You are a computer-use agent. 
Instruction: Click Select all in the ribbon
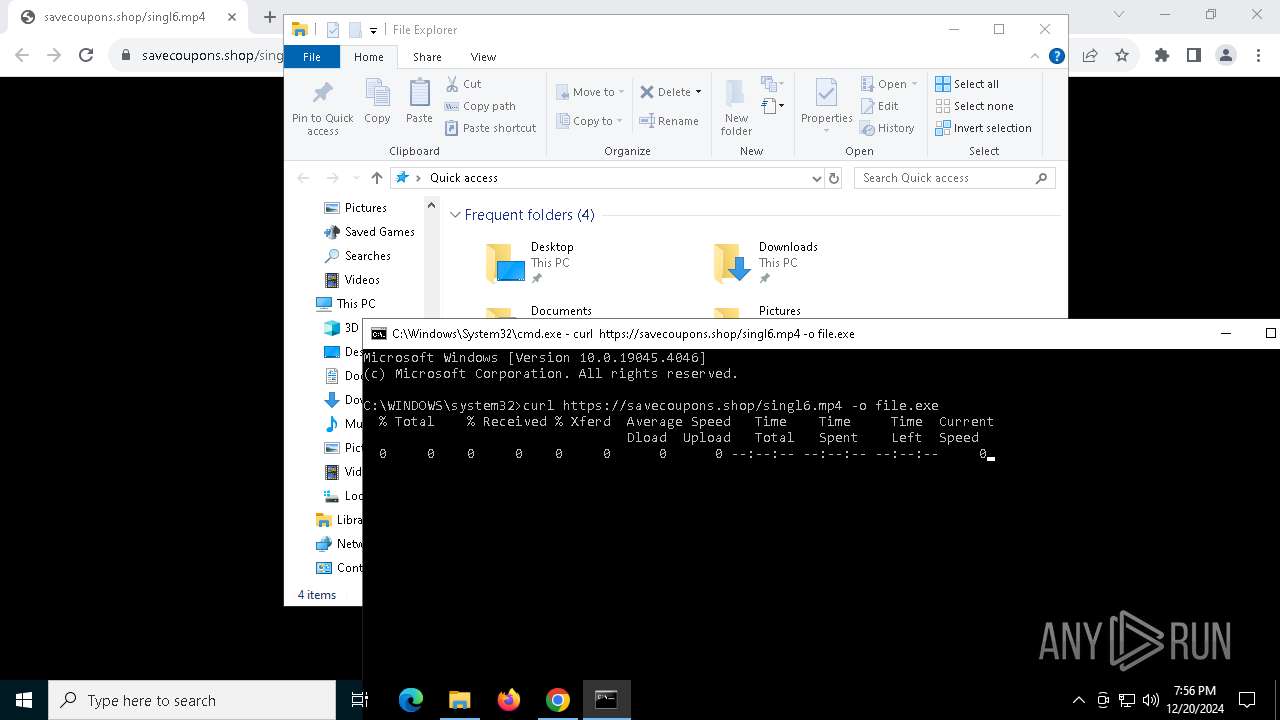[967, 84]
